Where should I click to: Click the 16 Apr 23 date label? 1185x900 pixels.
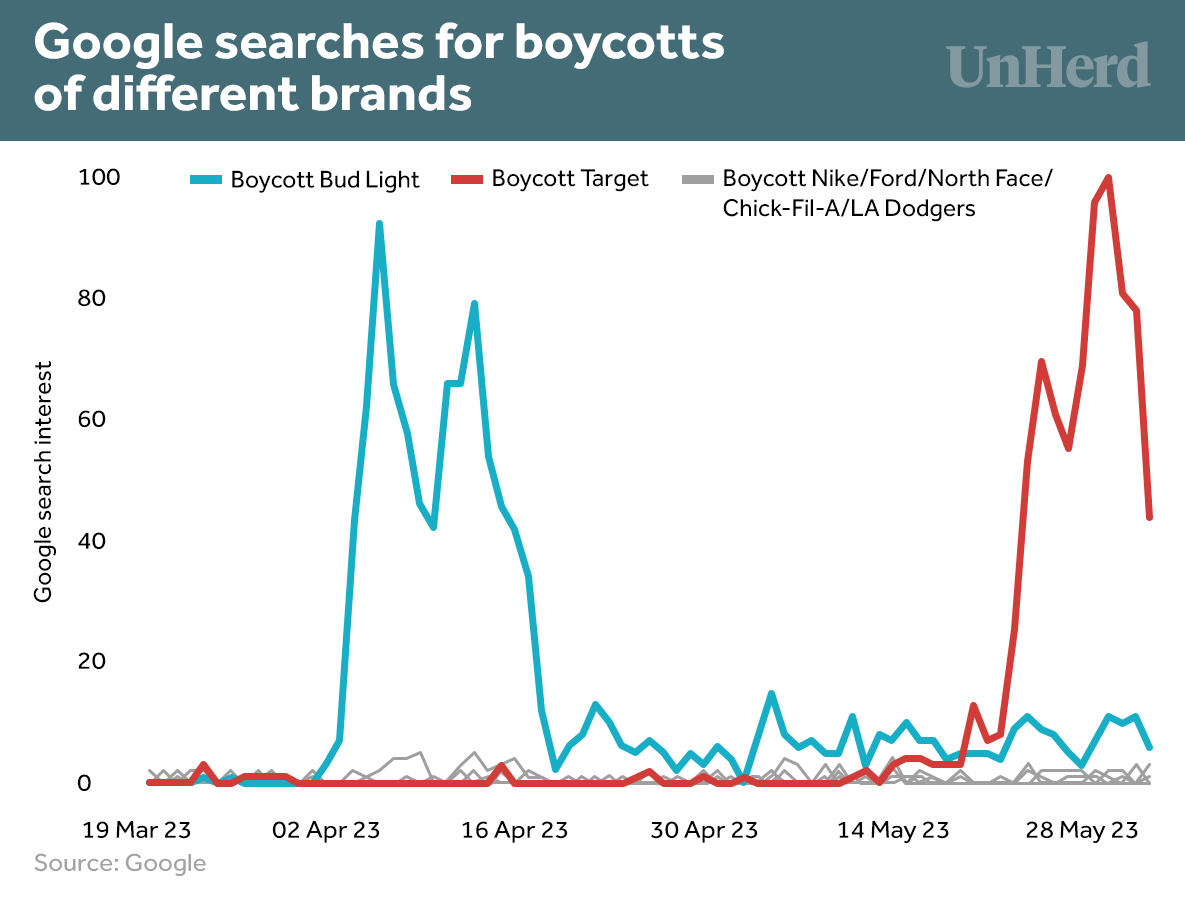coord(516,830)
